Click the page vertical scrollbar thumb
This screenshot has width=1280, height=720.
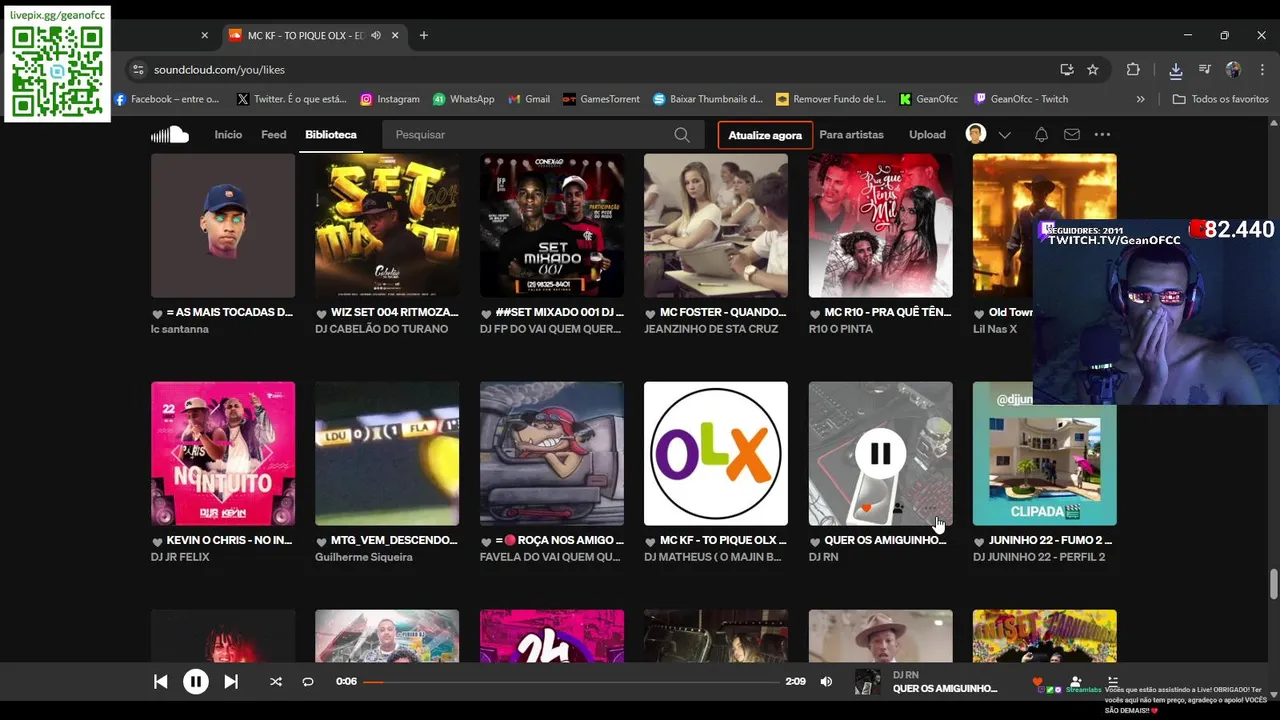coord(1274,583)
